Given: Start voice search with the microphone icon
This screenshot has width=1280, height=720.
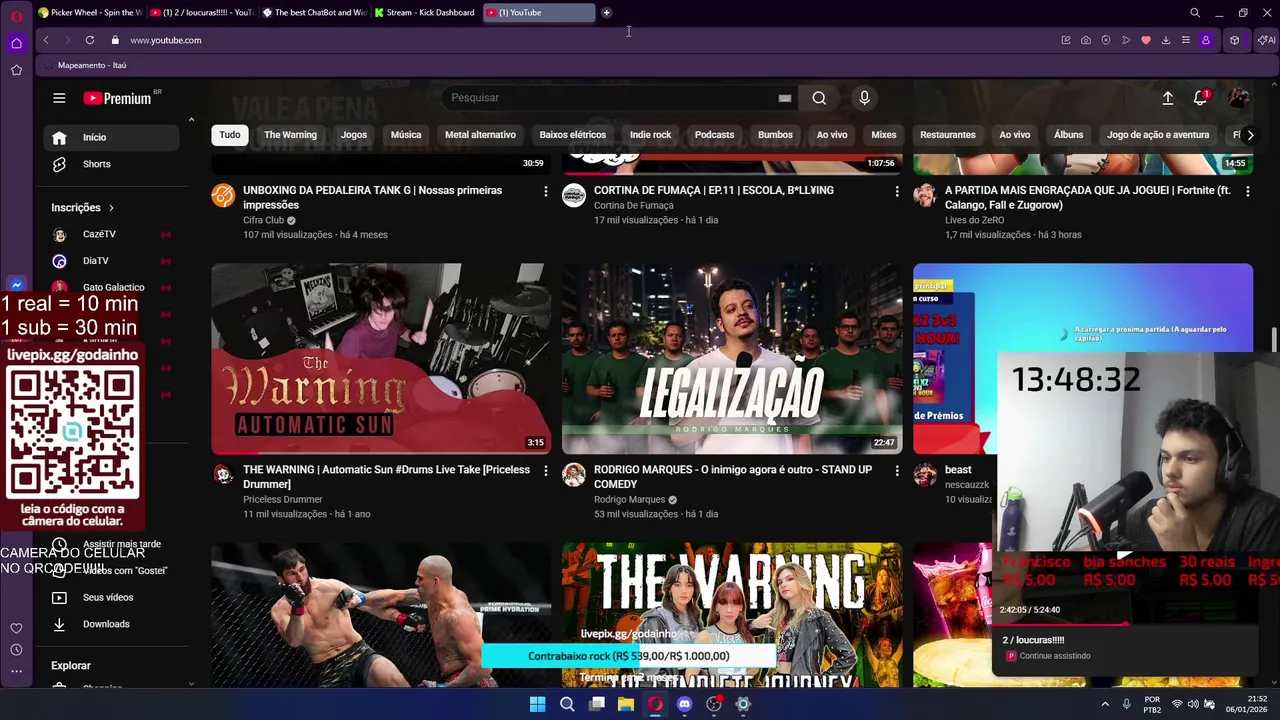Looking at the screenshot, I should click(x=865, y=98).
